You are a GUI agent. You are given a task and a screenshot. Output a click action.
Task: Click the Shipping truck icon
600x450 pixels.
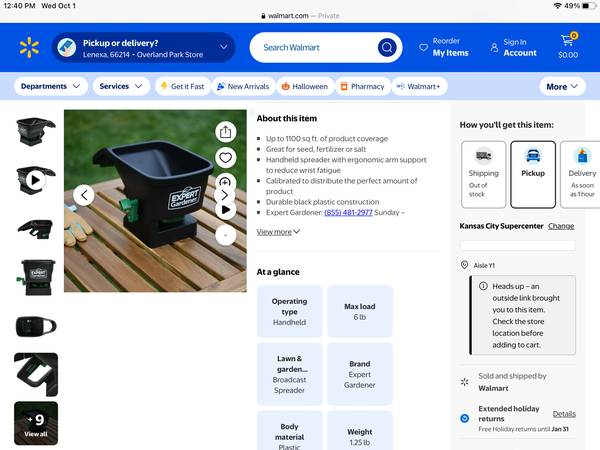pyautogui.click(x=484, y=155)
